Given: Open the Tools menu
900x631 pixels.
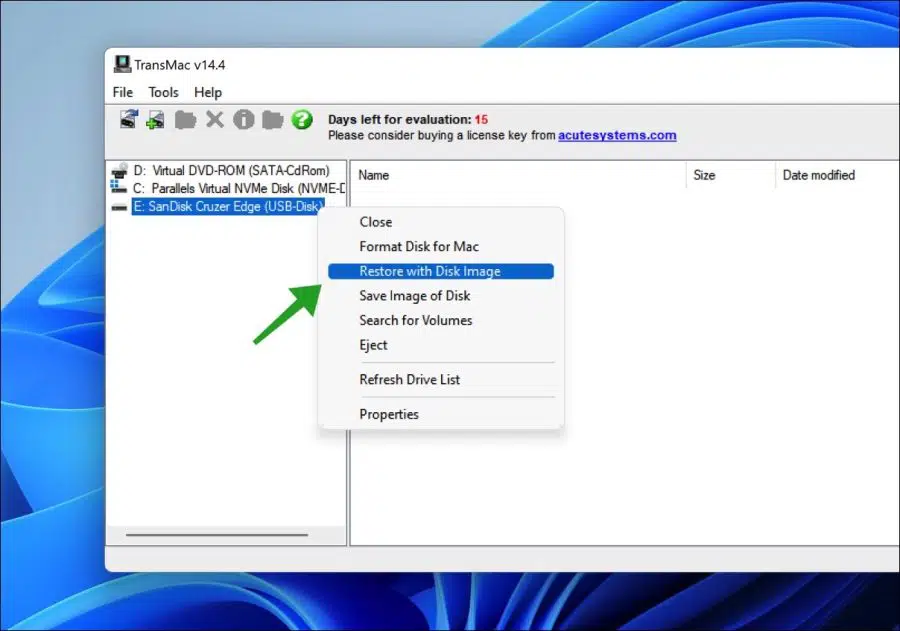Looking at the screenshot, I should click(164, 92).
